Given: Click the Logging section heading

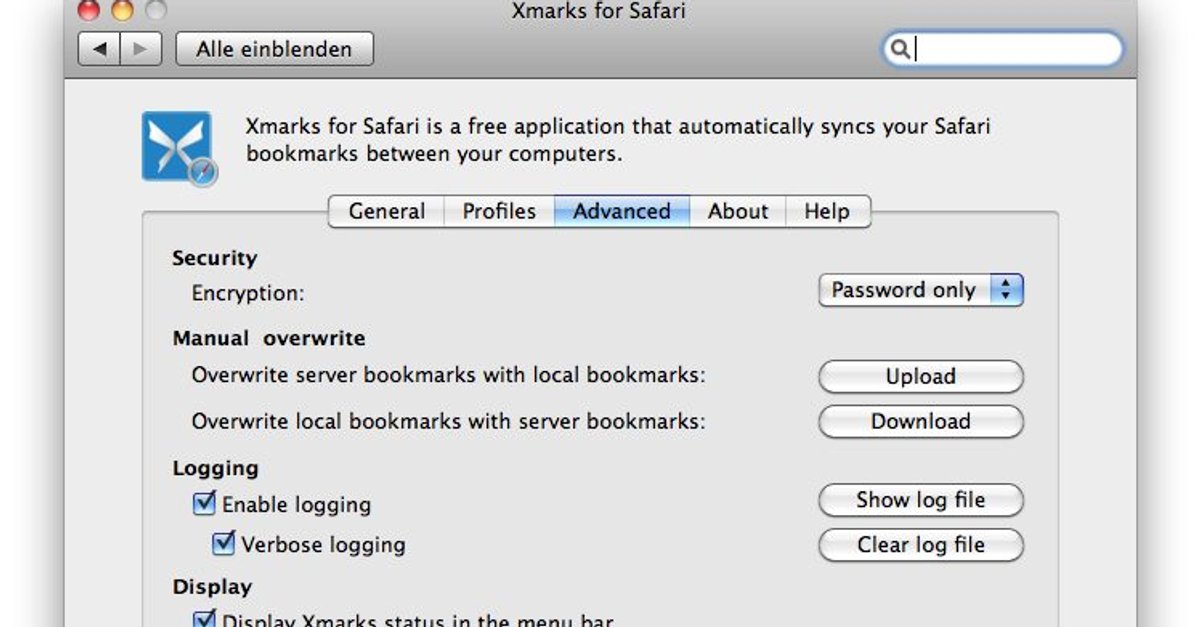Looking at the screenshot, I should 215,468.
